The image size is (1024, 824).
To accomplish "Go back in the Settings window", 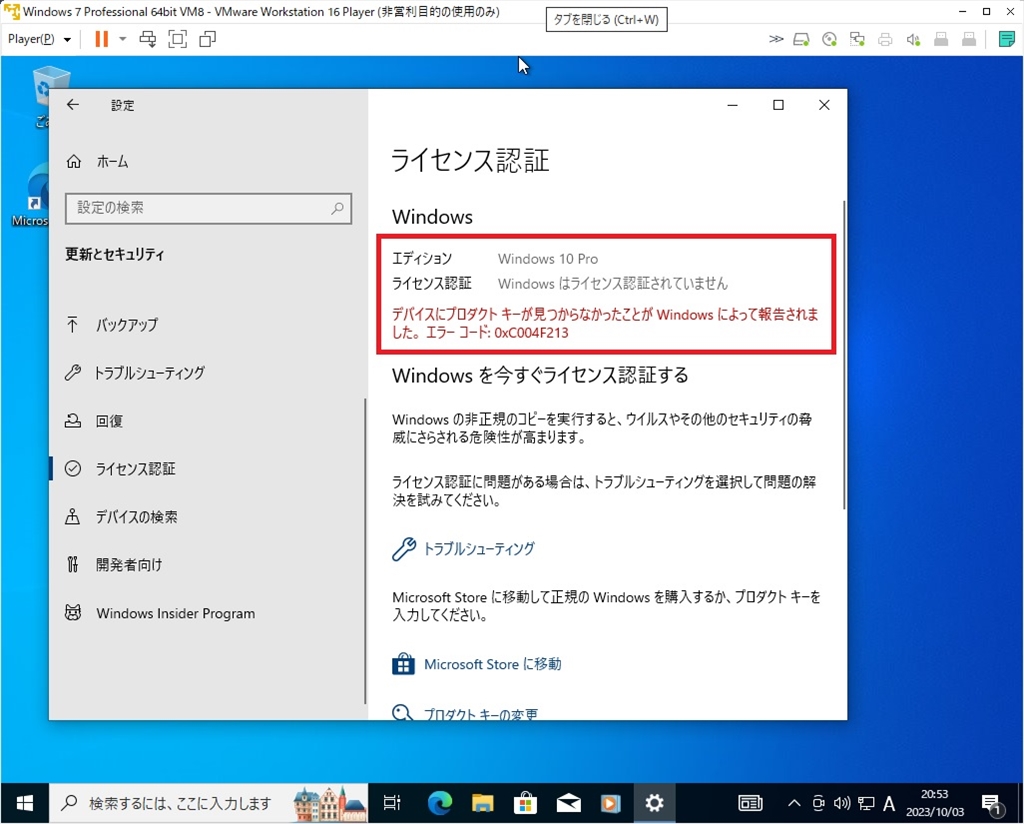I will pos(72,104).
